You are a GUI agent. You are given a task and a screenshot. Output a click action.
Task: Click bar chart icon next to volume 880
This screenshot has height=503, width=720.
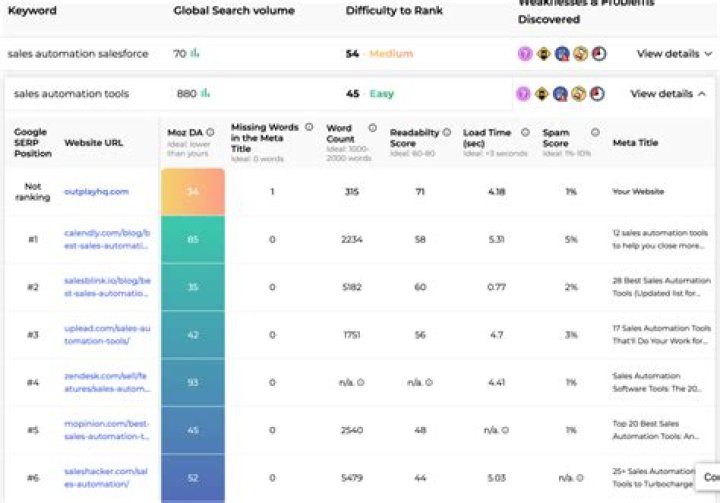205,93
